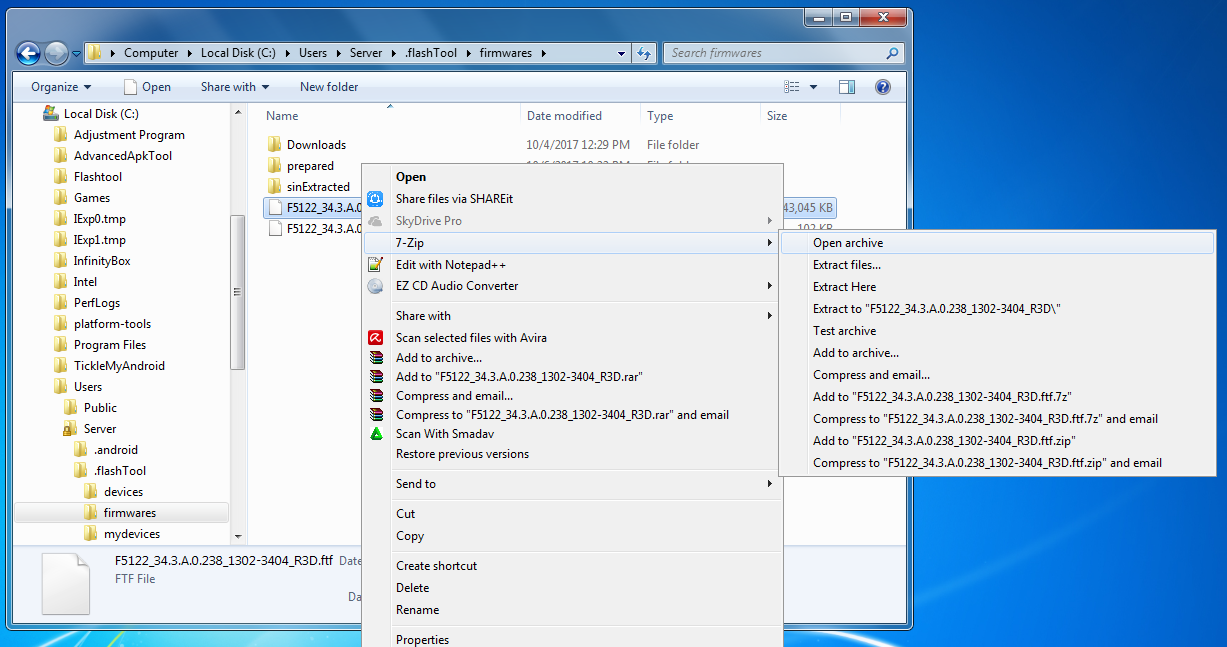The width and height of the screenshot is (1227, 647).
Task: Click WinRAR icon beside Compress and email
Action: pos(375,396)
